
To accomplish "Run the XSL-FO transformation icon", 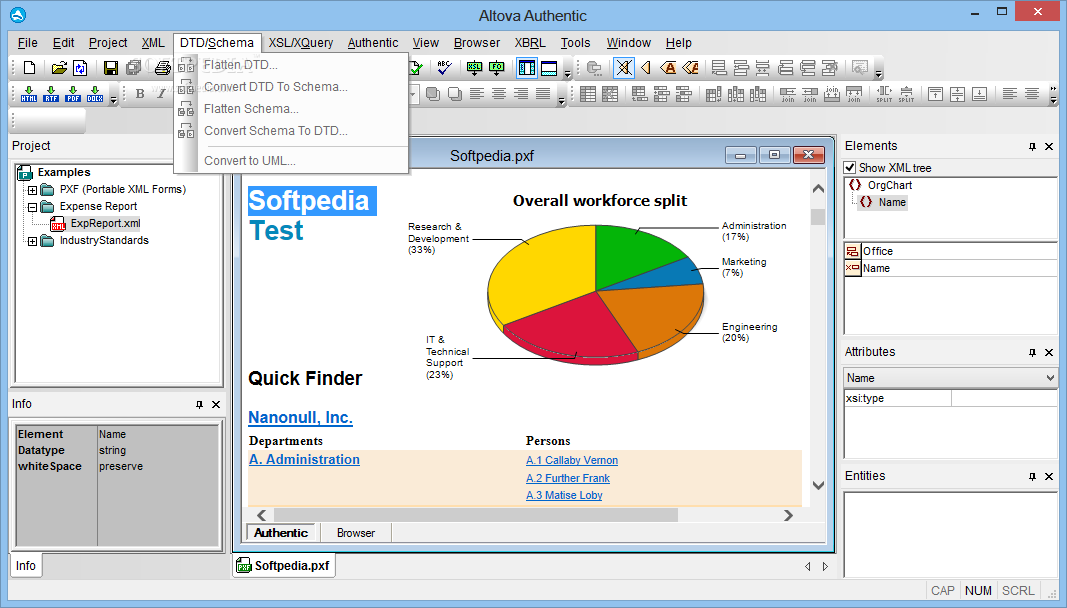I will 497,67.
